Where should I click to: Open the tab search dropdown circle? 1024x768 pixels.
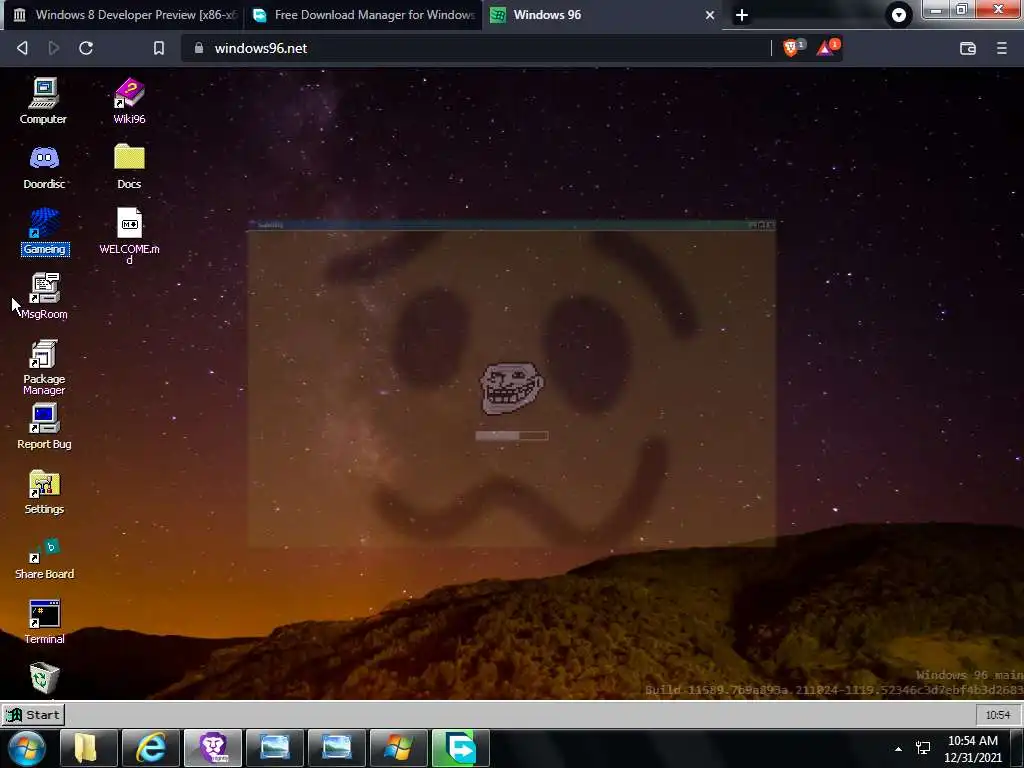pos(899,15)
